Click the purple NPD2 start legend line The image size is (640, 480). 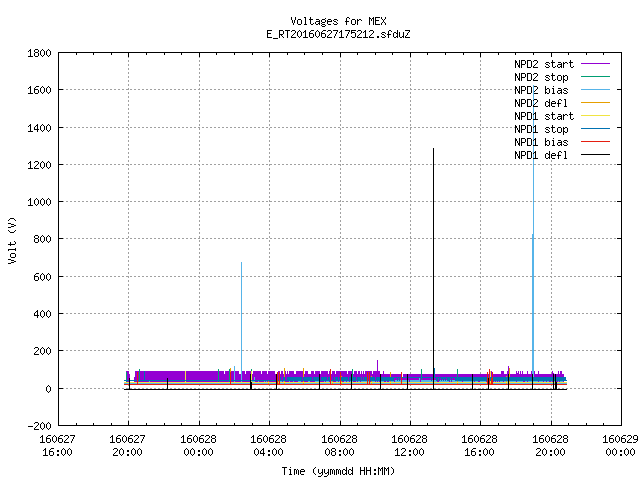tap(595, 64)
